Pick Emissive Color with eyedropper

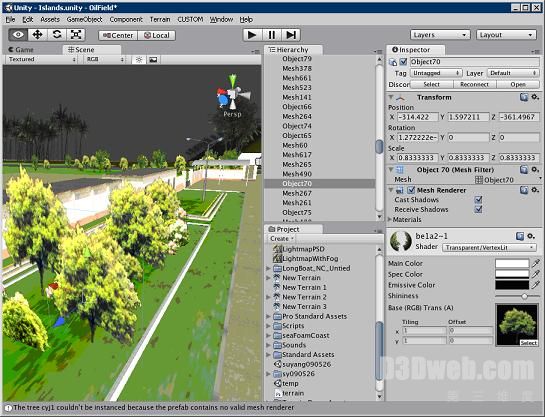(536, 285)
